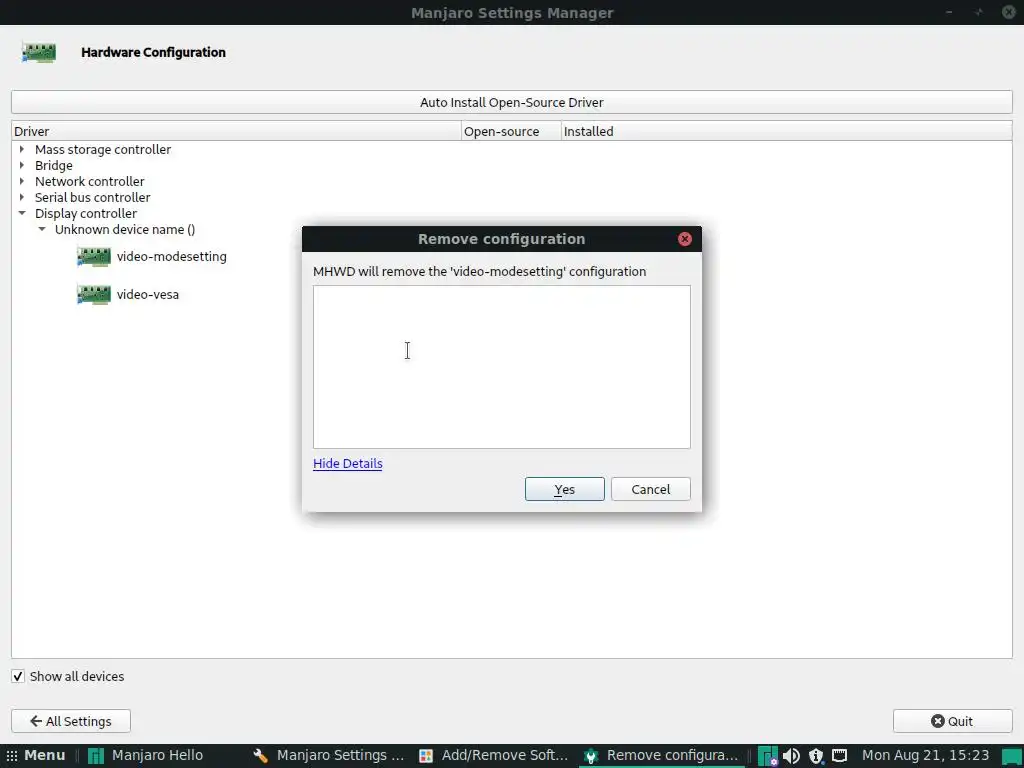Click the Driver column header

[x=236, y=131]
